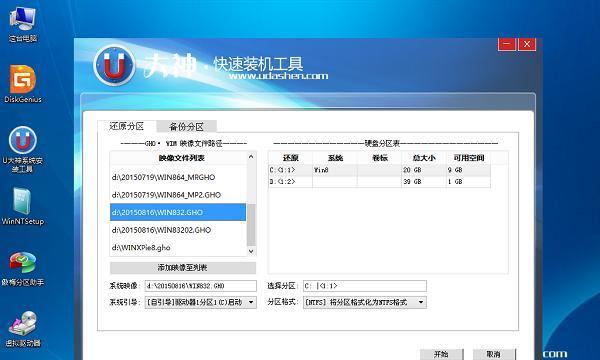Switch to the 备份分区 tab
600x360 pixels.
click(x=186, y=127)
